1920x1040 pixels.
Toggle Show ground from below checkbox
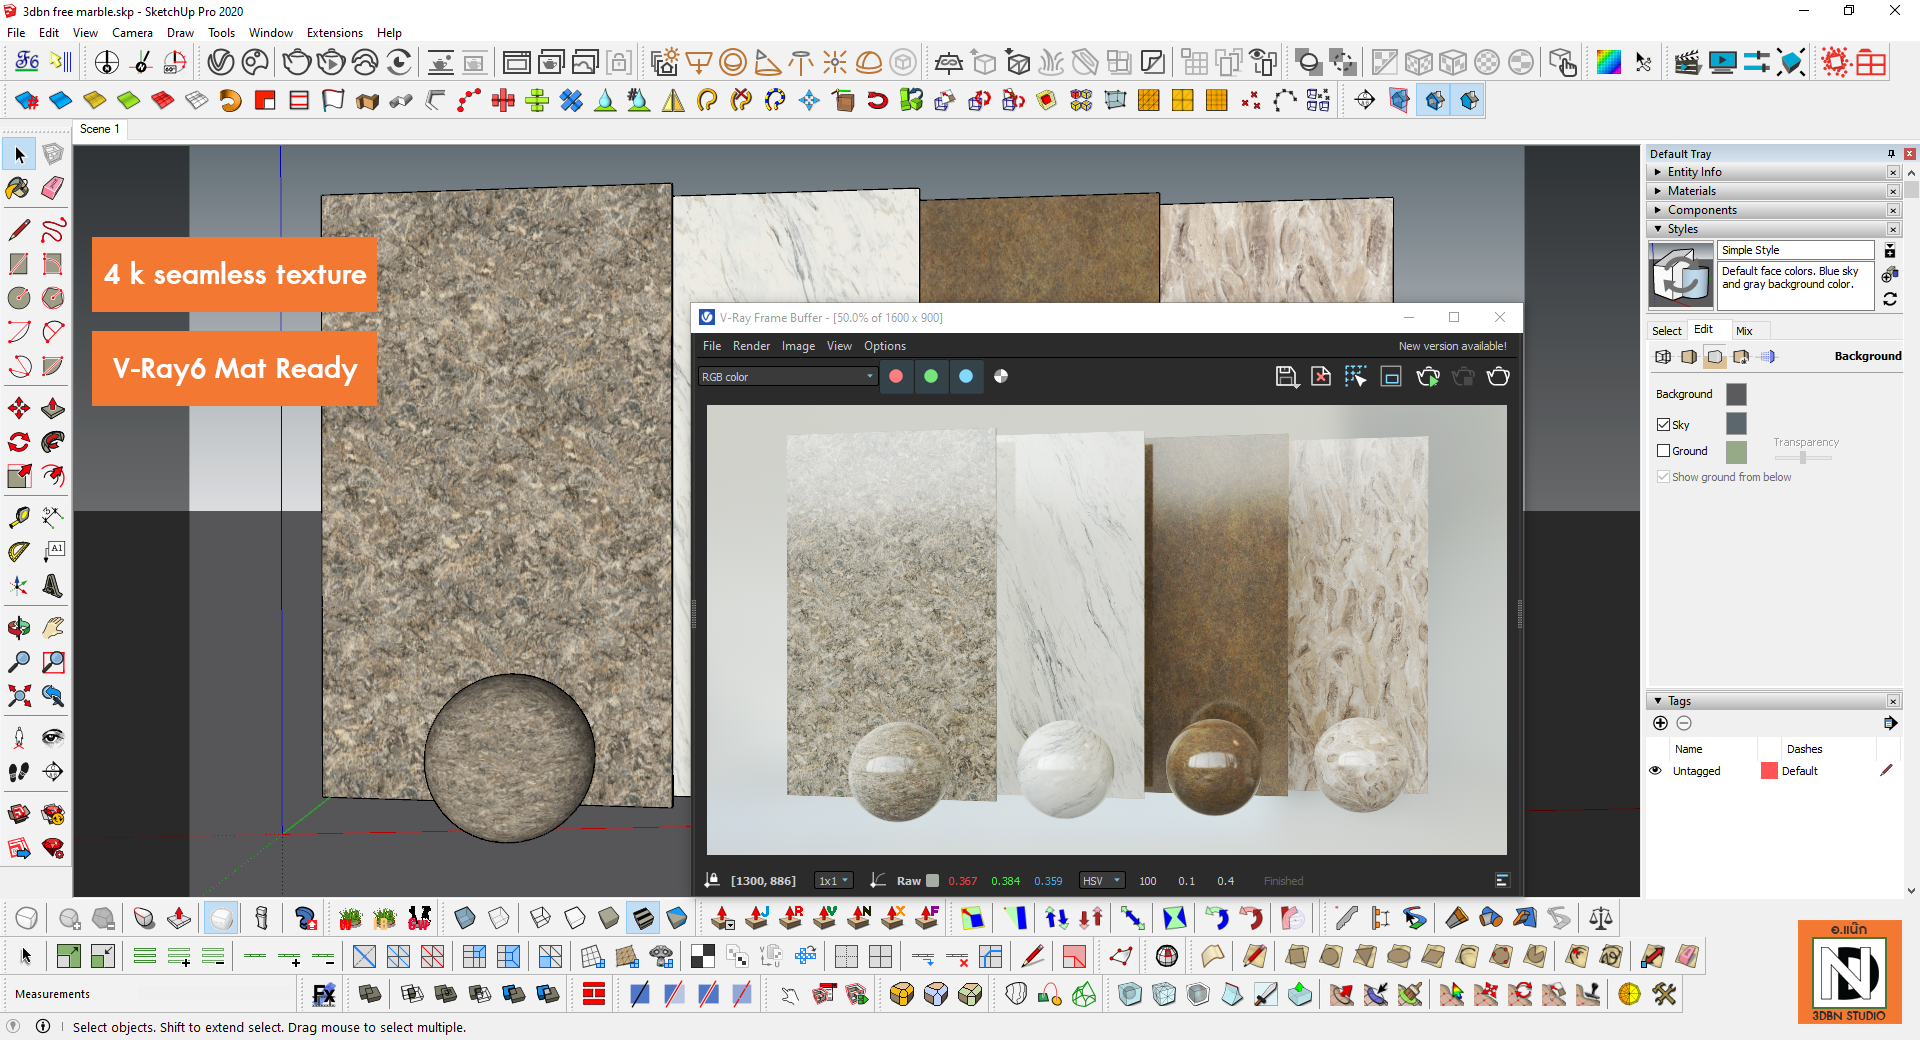coord(1664,477)
